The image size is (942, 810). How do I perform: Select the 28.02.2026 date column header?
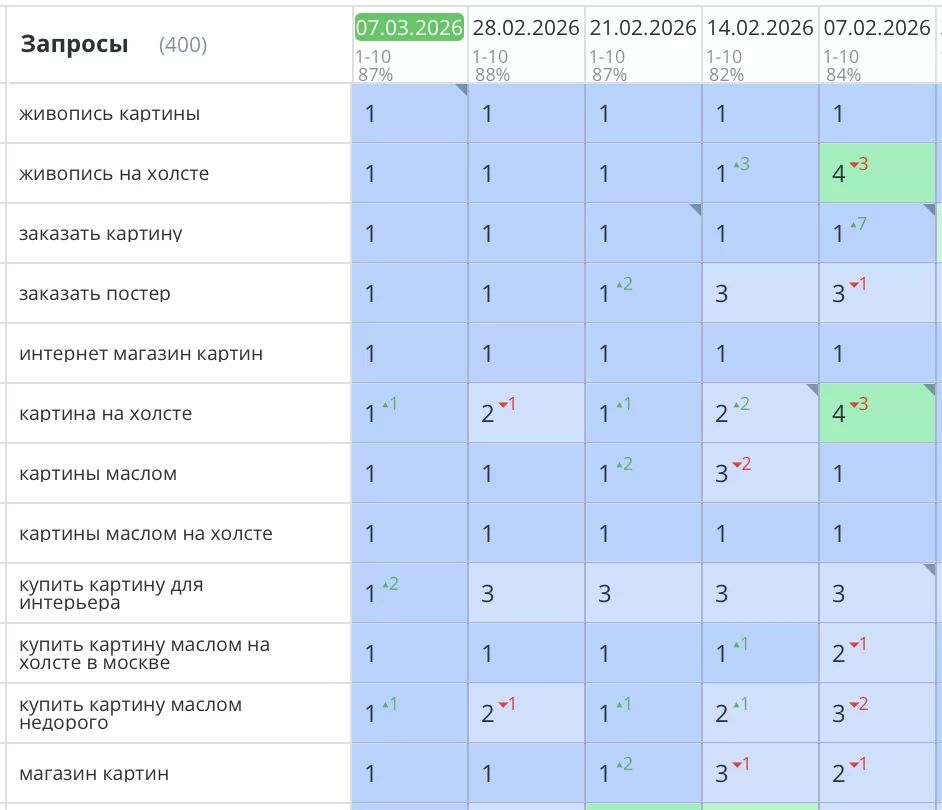point(525,28)
